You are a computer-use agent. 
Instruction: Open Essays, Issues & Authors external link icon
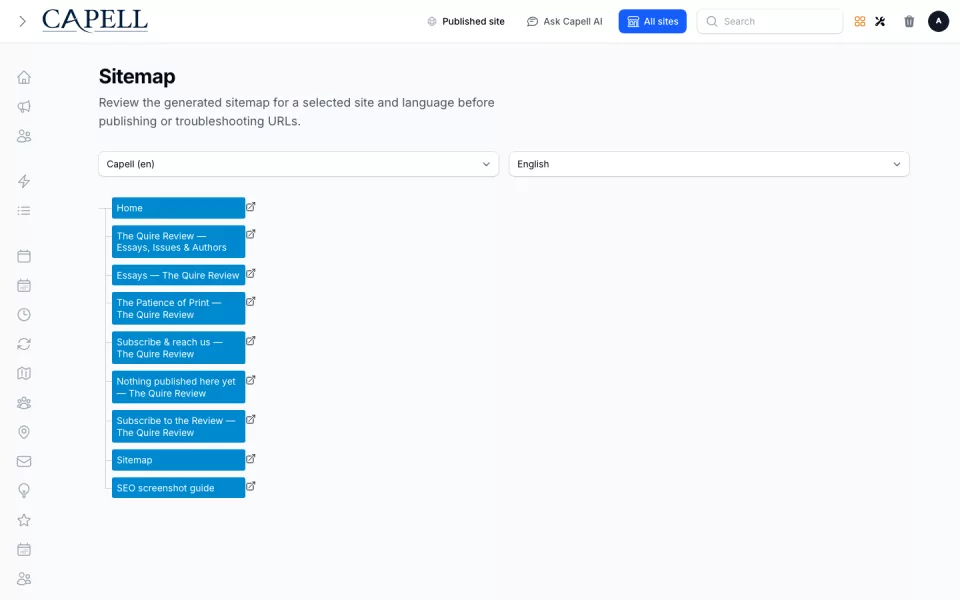coord(250,234)
